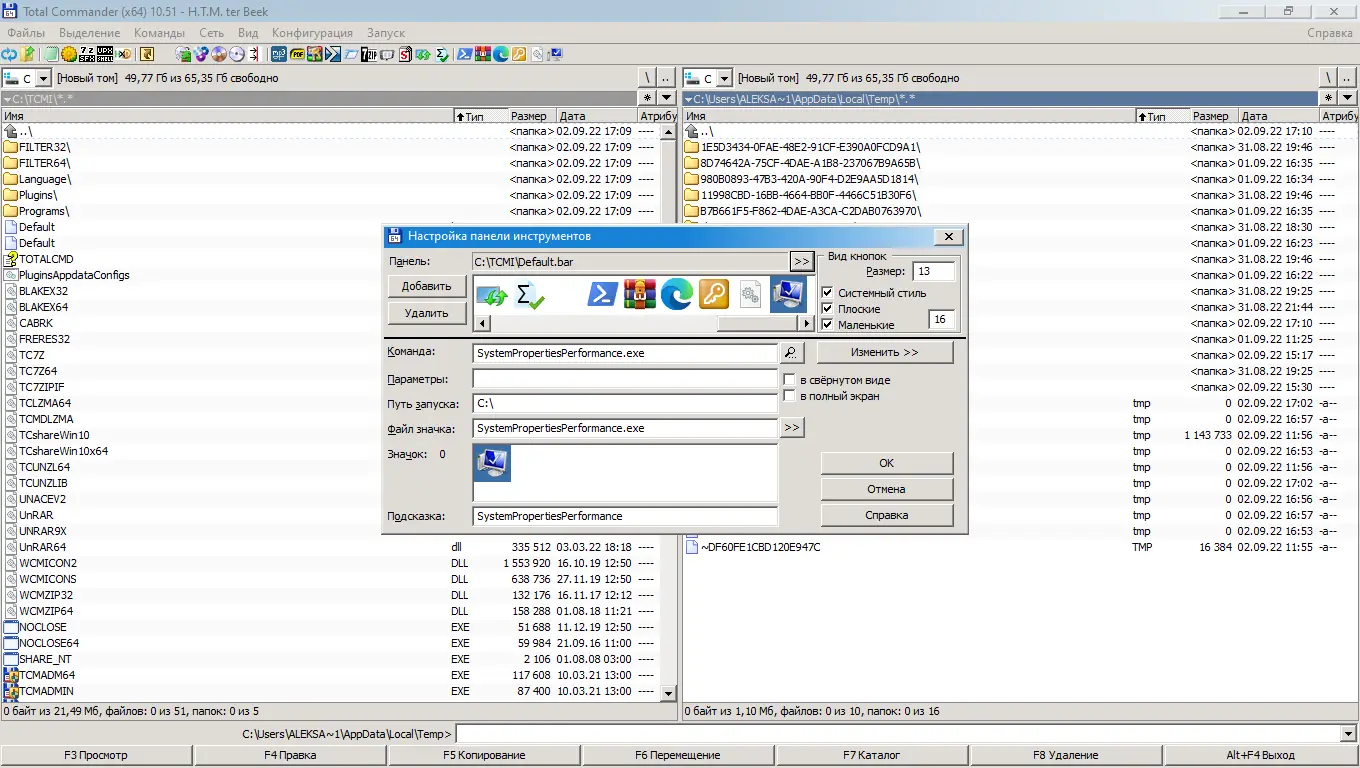1360x768 pixels.
Task: Click the Изменить >> button
Action: click(884, 352)
